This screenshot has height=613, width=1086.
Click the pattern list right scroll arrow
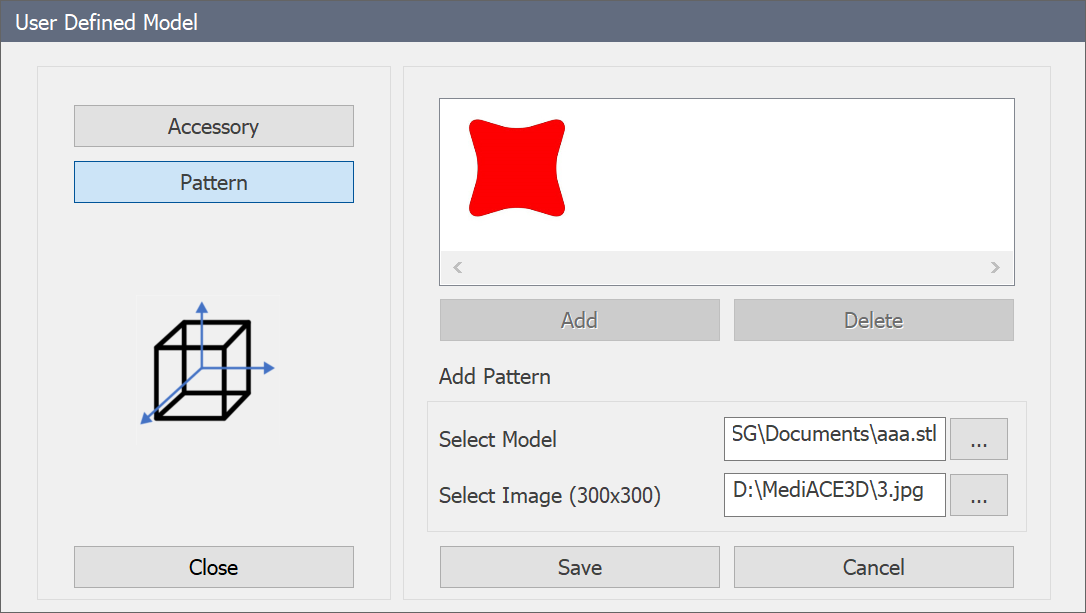click(x=995, y=267)
